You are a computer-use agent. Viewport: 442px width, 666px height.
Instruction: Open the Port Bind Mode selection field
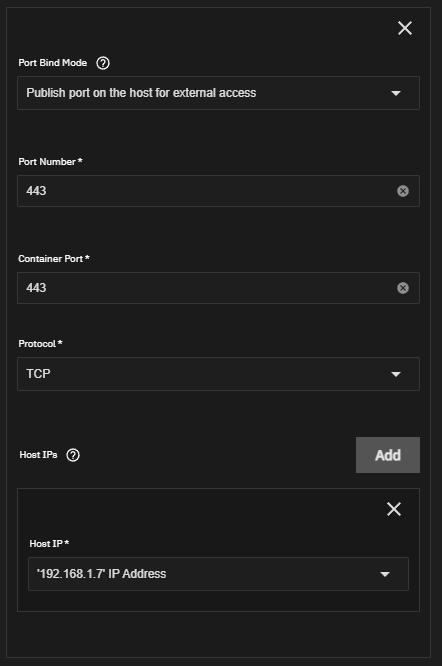coord(218,93)
